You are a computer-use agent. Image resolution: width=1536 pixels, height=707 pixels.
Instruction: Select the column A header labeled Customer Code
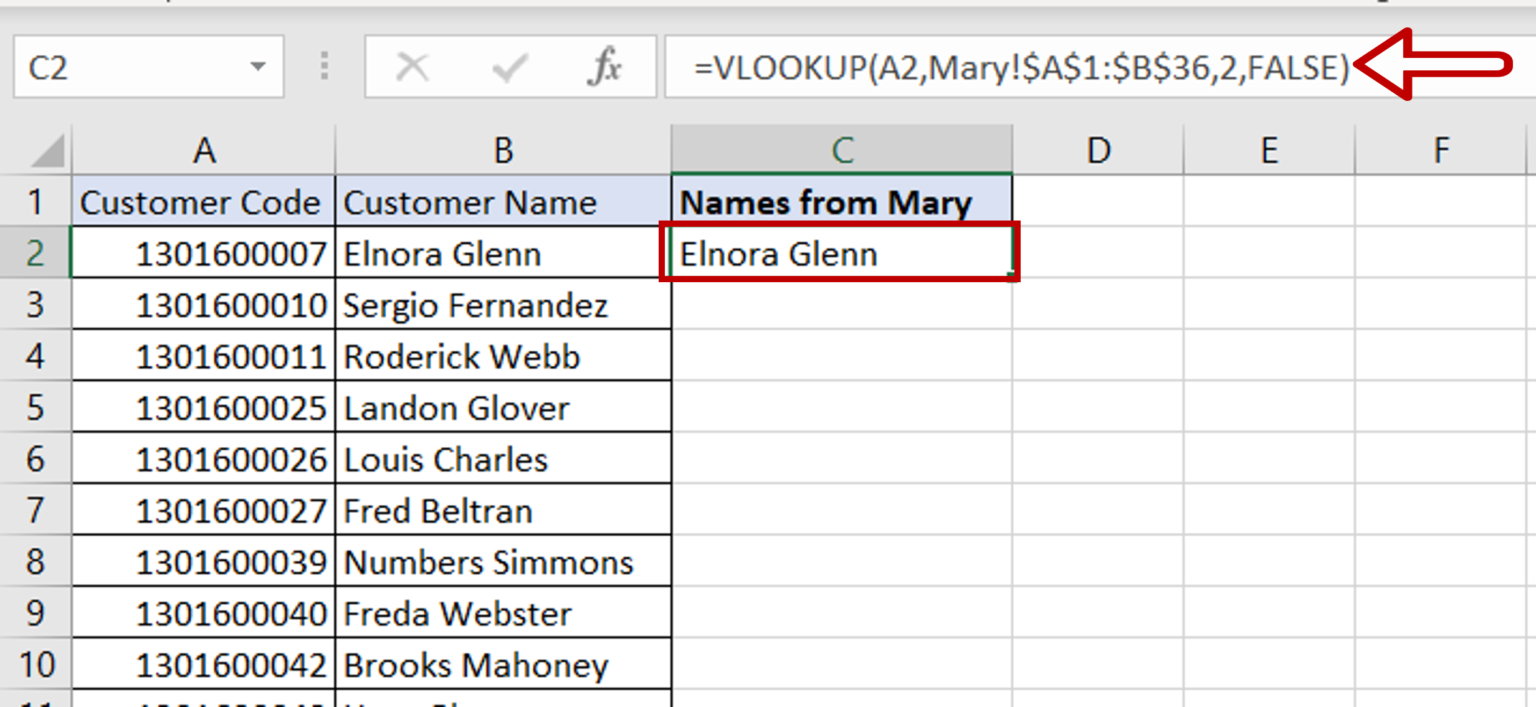(x=203, y=150)
